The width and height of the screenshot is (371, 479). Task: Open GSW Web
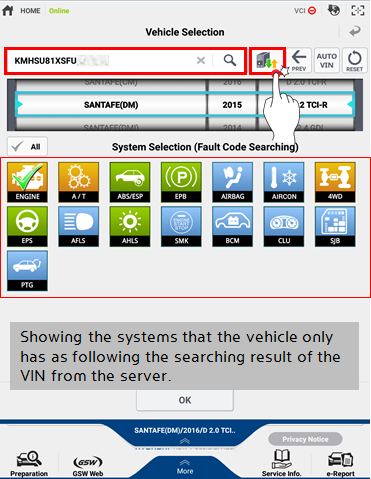[x=88, y=465]
